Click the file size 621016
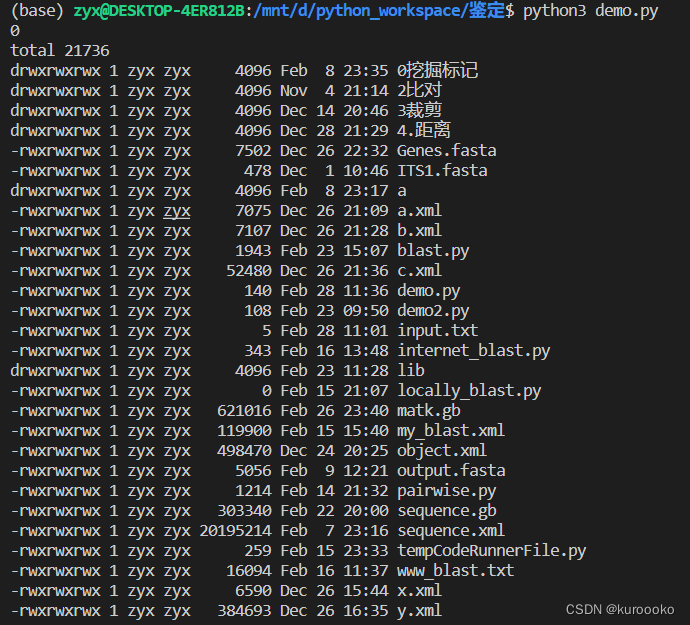This screenshot has width=690, height=625. (x=244, y=411)
